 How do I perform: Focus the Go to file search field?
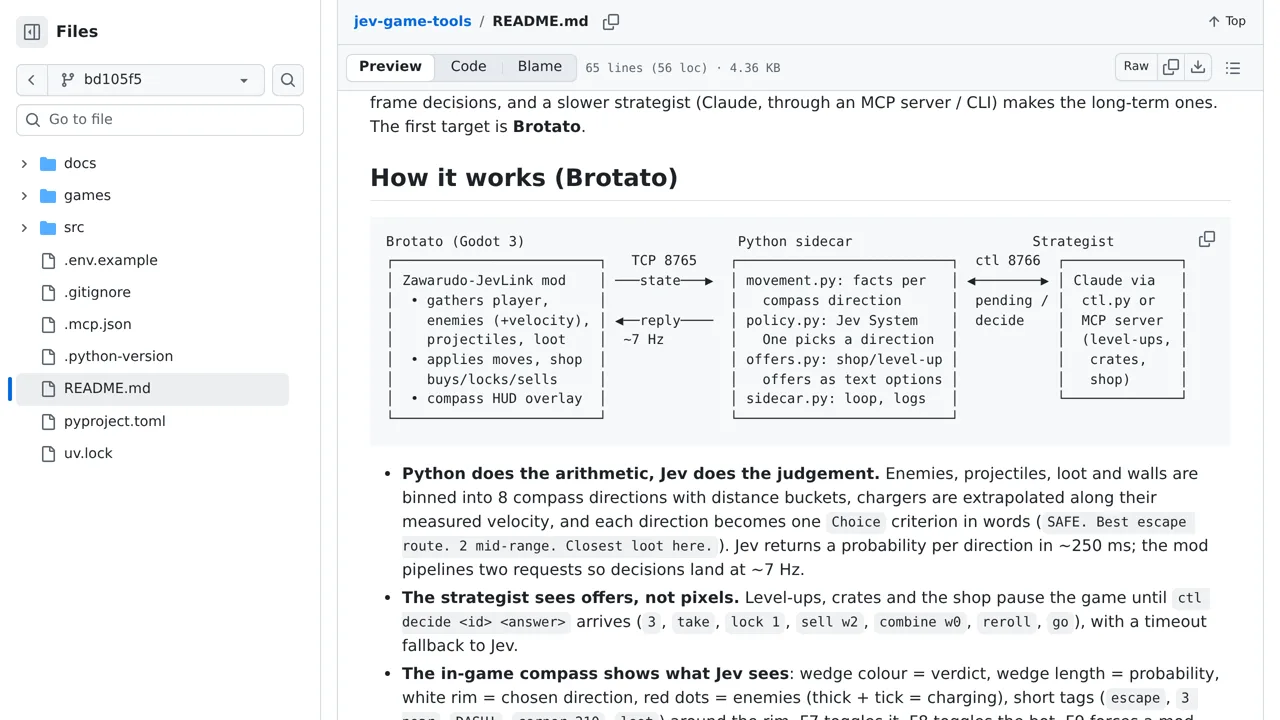pyautogui.click(x=160, y=120)
